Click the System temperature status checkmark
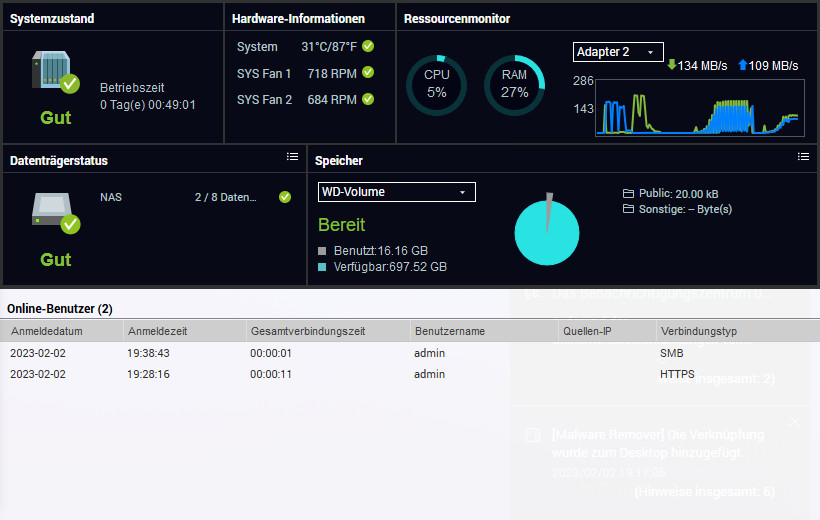The width and height of the screenshot is (820, 520). (368, 46)
